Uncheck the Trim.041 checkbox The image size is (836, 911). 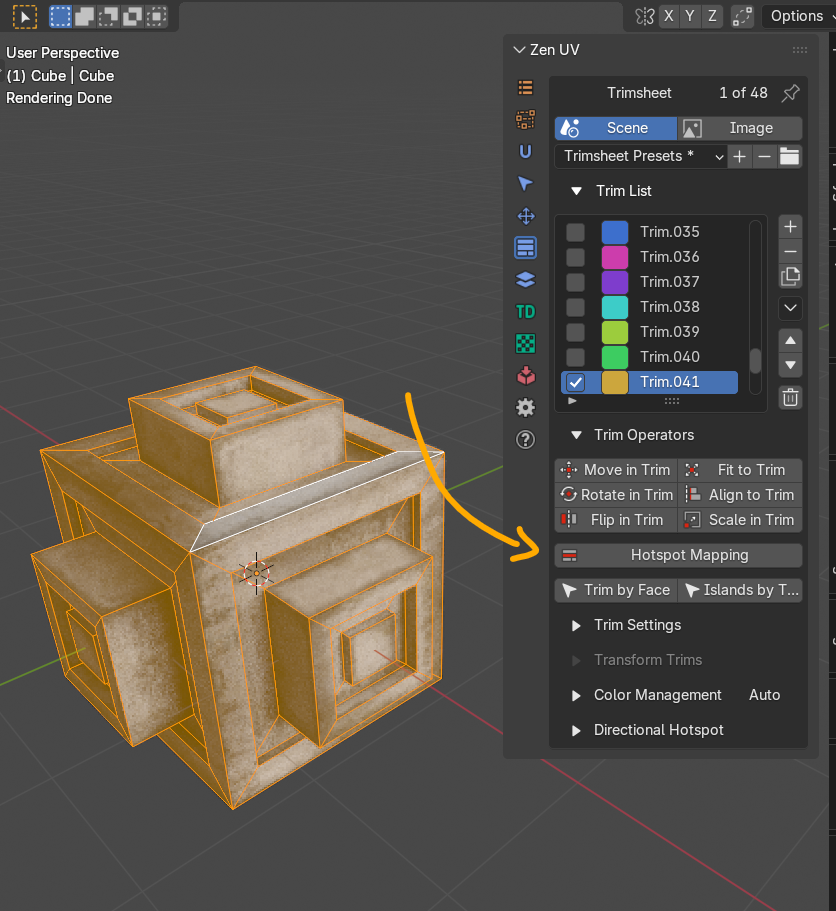point(575,383)
